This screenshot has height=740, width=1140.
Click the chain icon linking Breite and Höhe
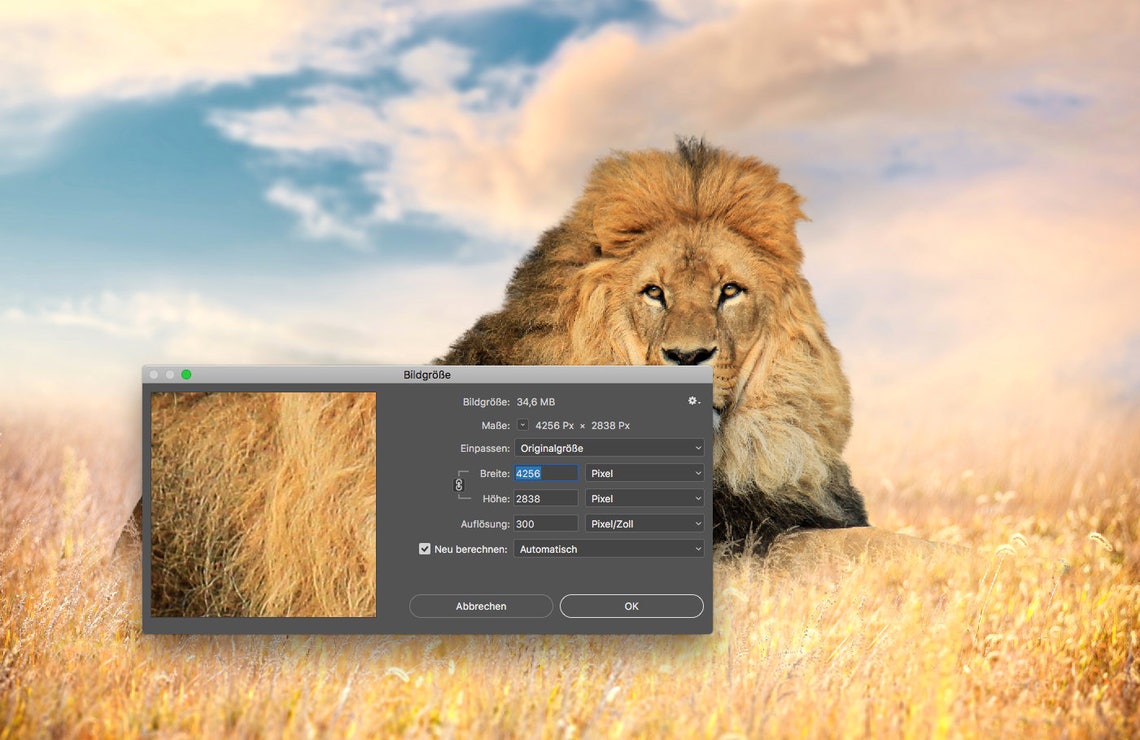pyautogui.click(x=460, y=485)
